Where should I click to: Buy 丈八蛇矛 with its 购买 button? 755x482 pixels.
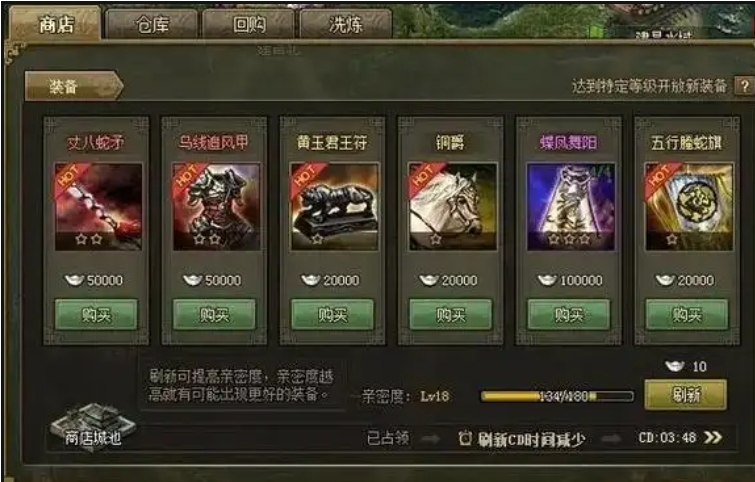[96, 314]
